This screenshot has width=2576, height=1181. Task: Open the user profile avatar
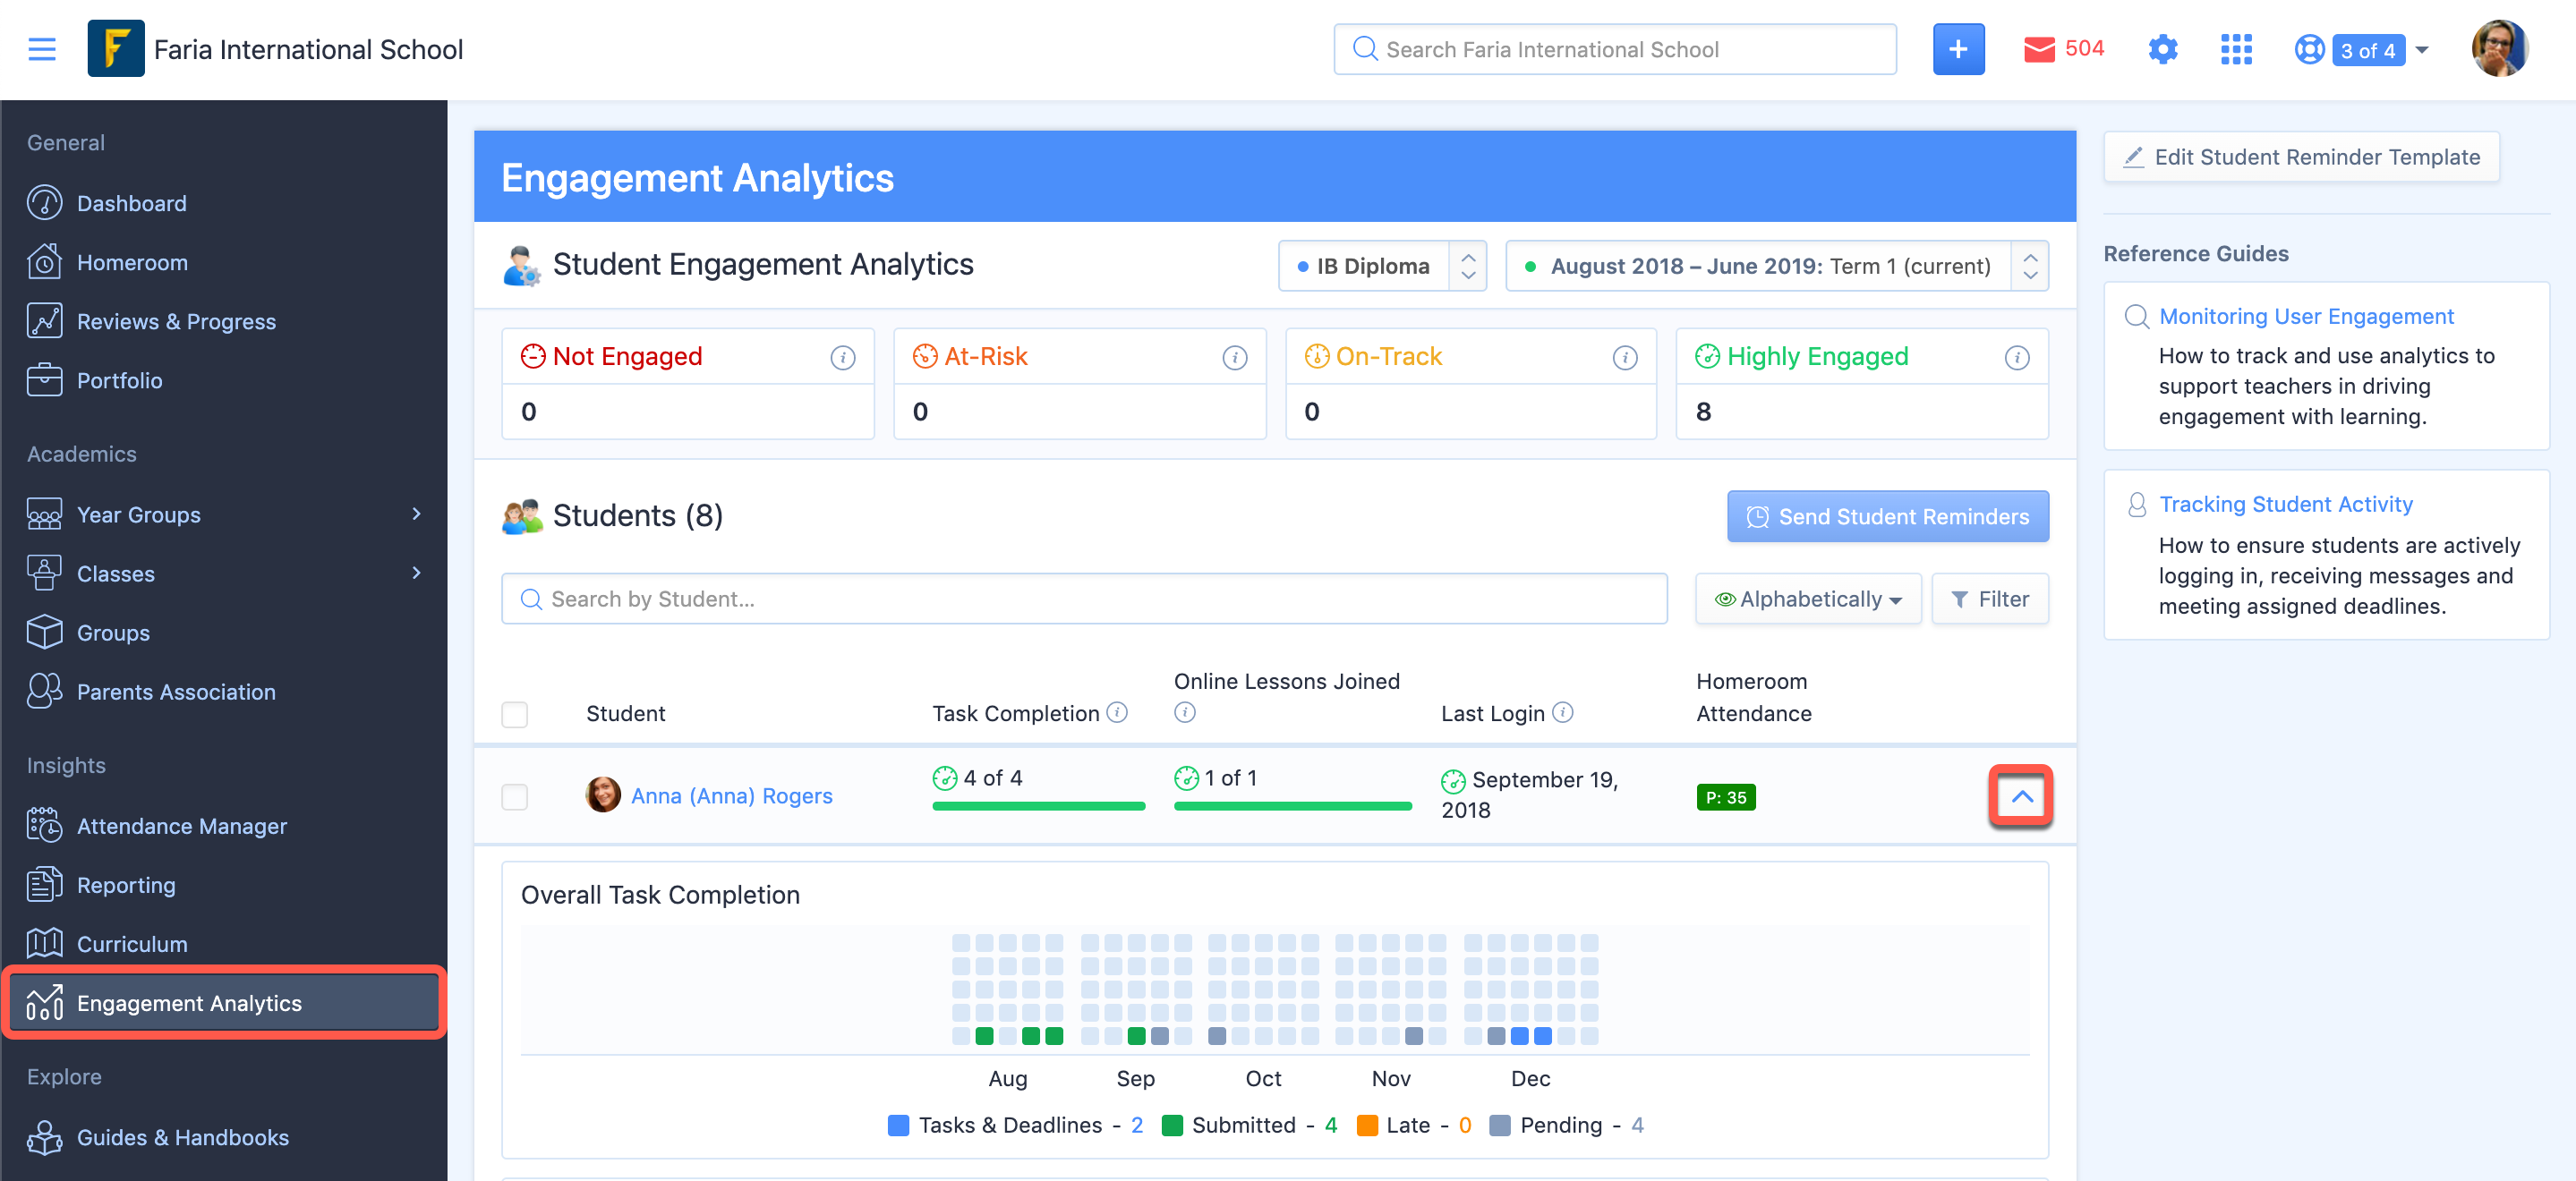pos(2499,49)
